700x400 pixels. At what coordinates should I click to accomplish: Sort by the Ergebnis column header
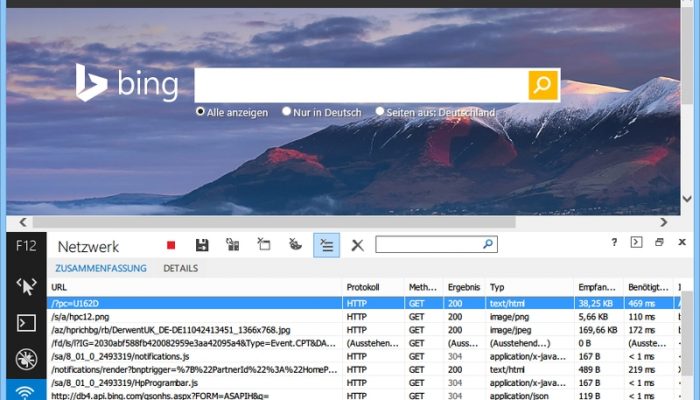coord(464,288)
